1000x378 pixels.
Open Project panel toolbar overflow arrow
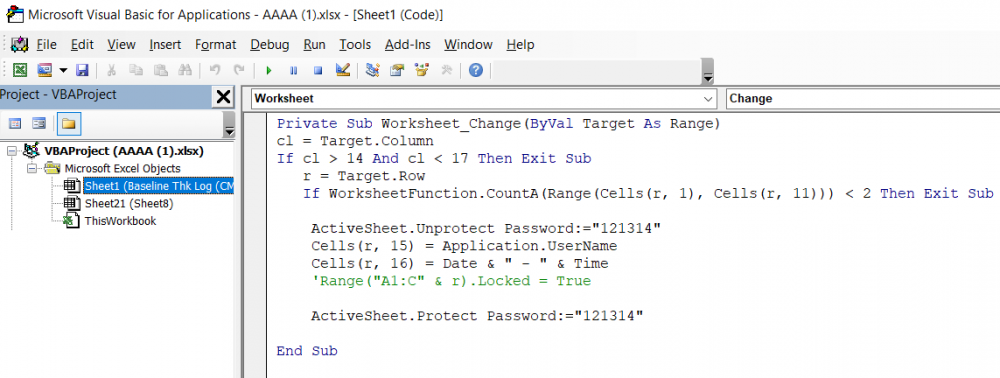point(230,124)
